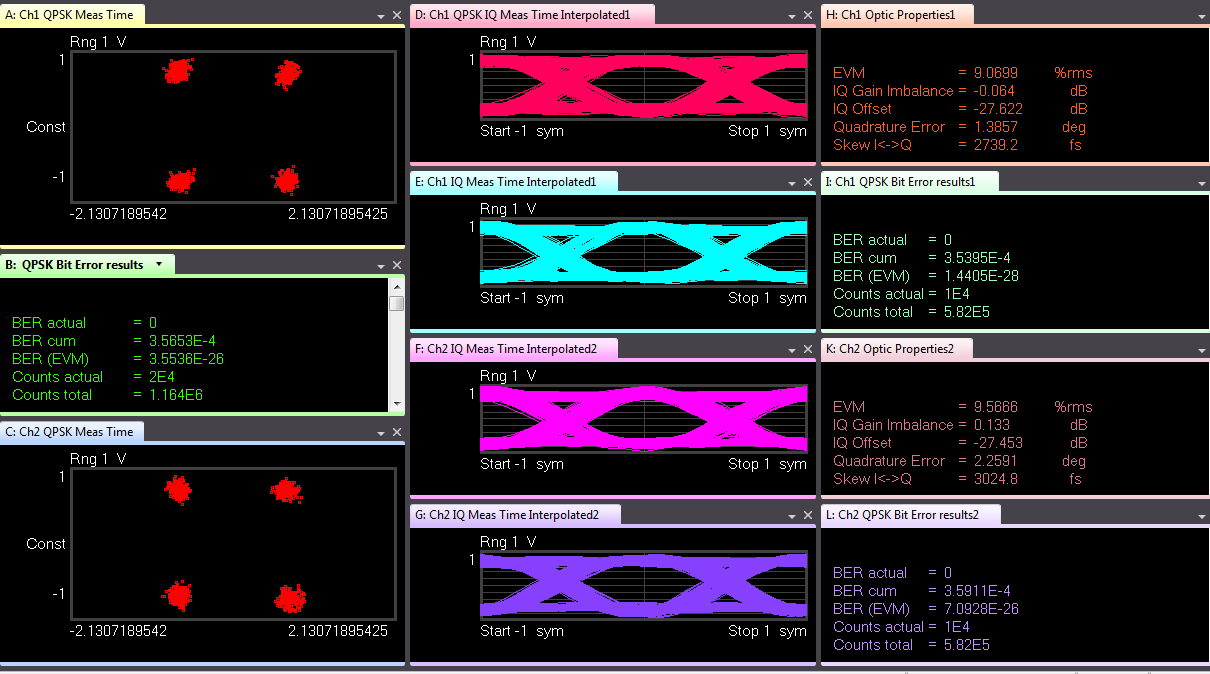Viewport: 1210px width, 674px height.
Task: Close panel E Ch1 IQ Meas Time
Action: (x=808, y=182)
